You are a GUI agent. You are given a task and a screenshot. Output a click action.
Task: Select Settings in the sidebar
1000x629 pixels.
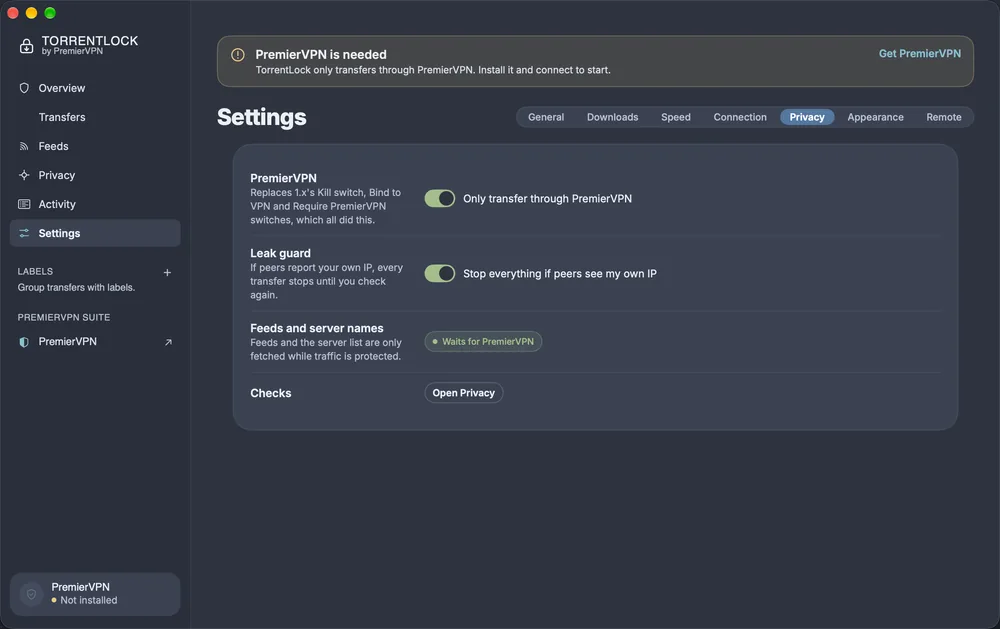(x=95, y=233)
